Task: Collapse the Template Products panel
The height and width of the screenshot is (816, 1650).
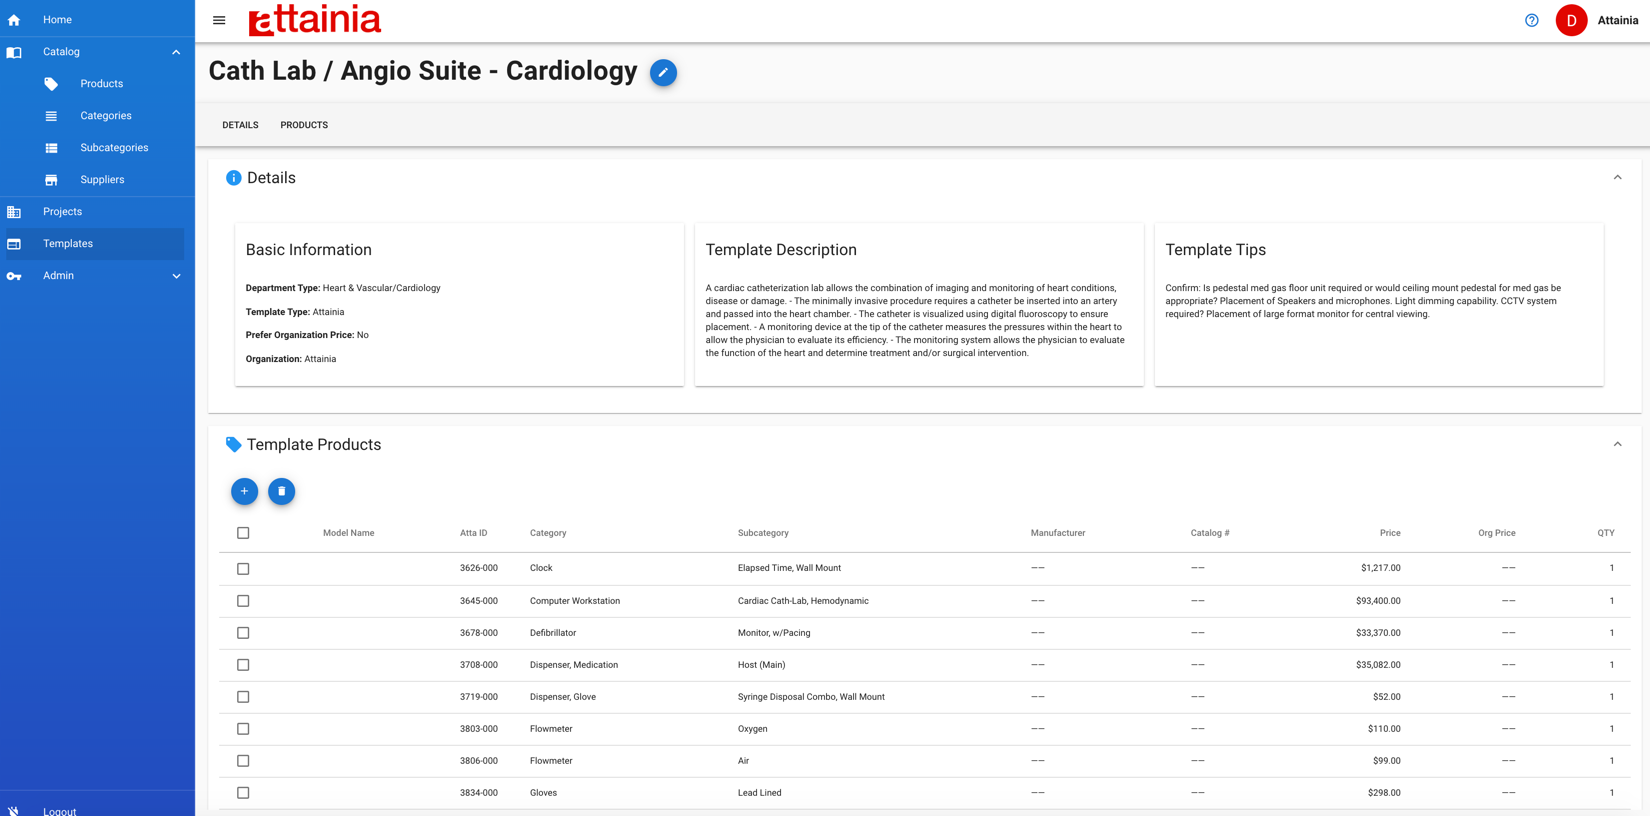Action: click(1617, 445)
